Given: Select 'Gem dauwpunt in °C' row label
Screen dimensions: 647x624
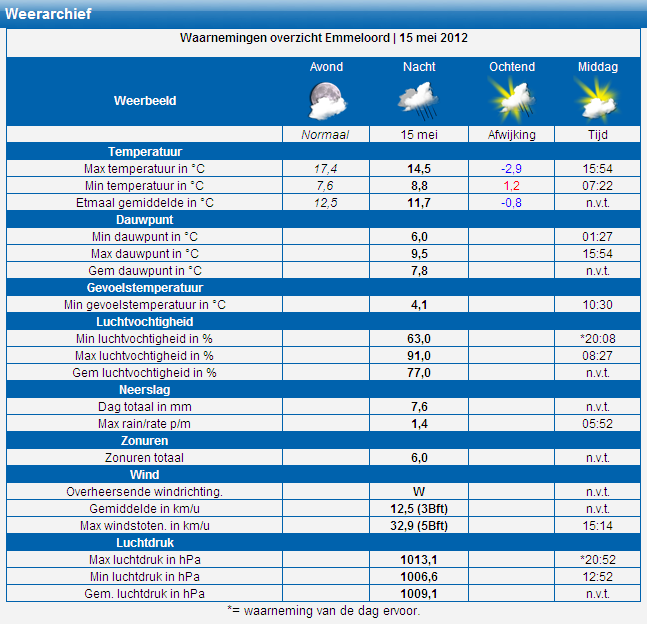Looking at the screenshot, I should 145,271.
